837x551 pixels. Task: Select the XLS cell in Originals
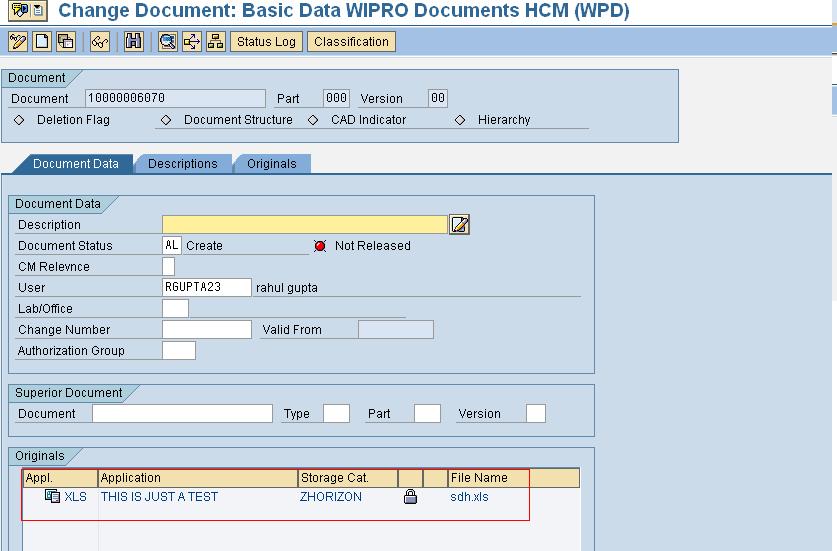75,497
